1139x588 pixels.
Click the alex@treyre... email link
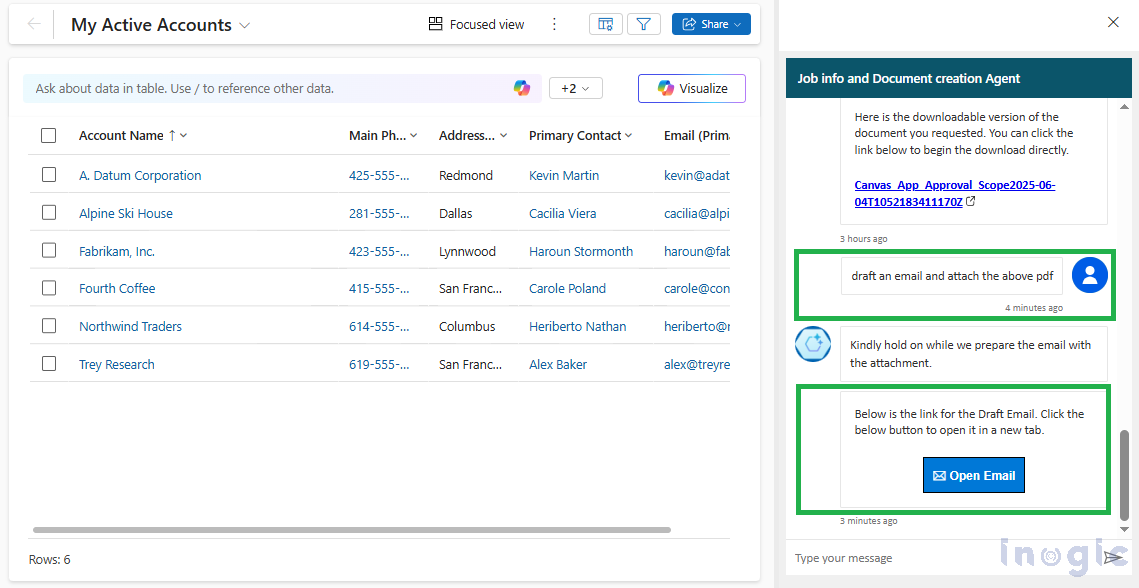click(697, 364)
